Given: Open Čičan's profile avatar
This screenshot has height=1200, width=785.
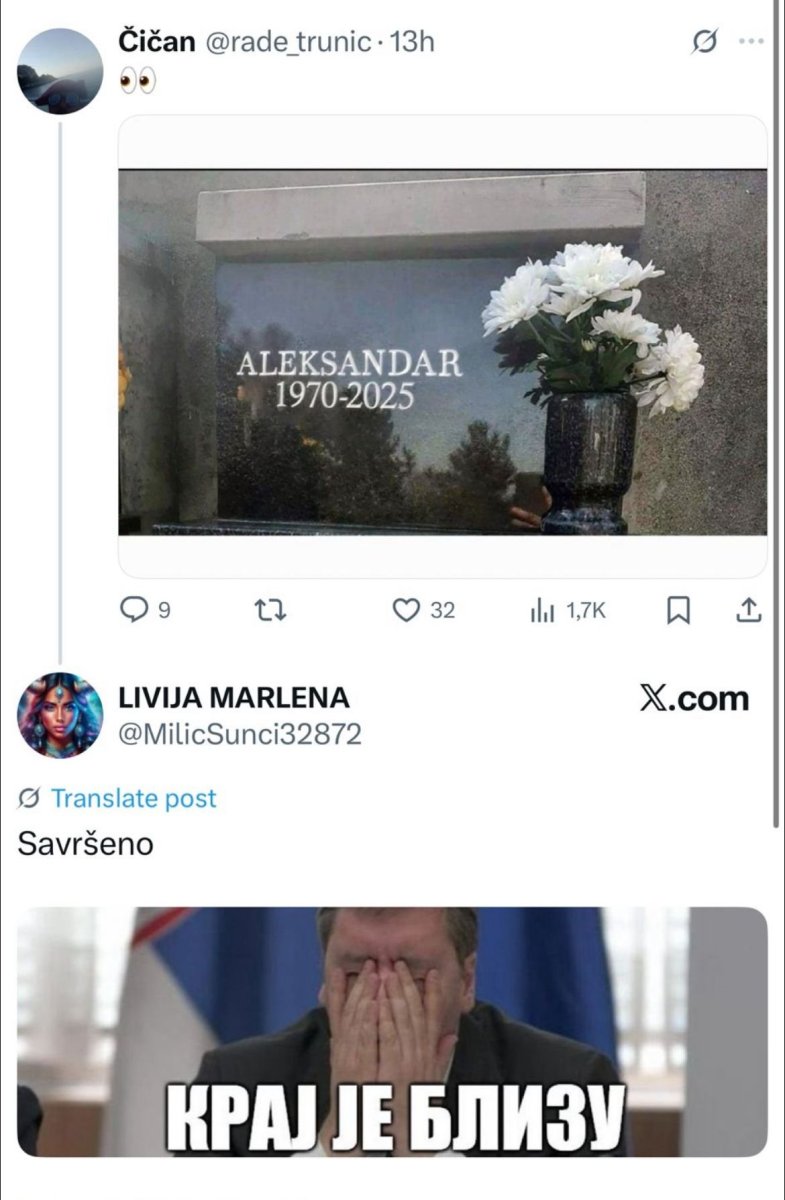Looking at the screenshot, I should point(59,70).
